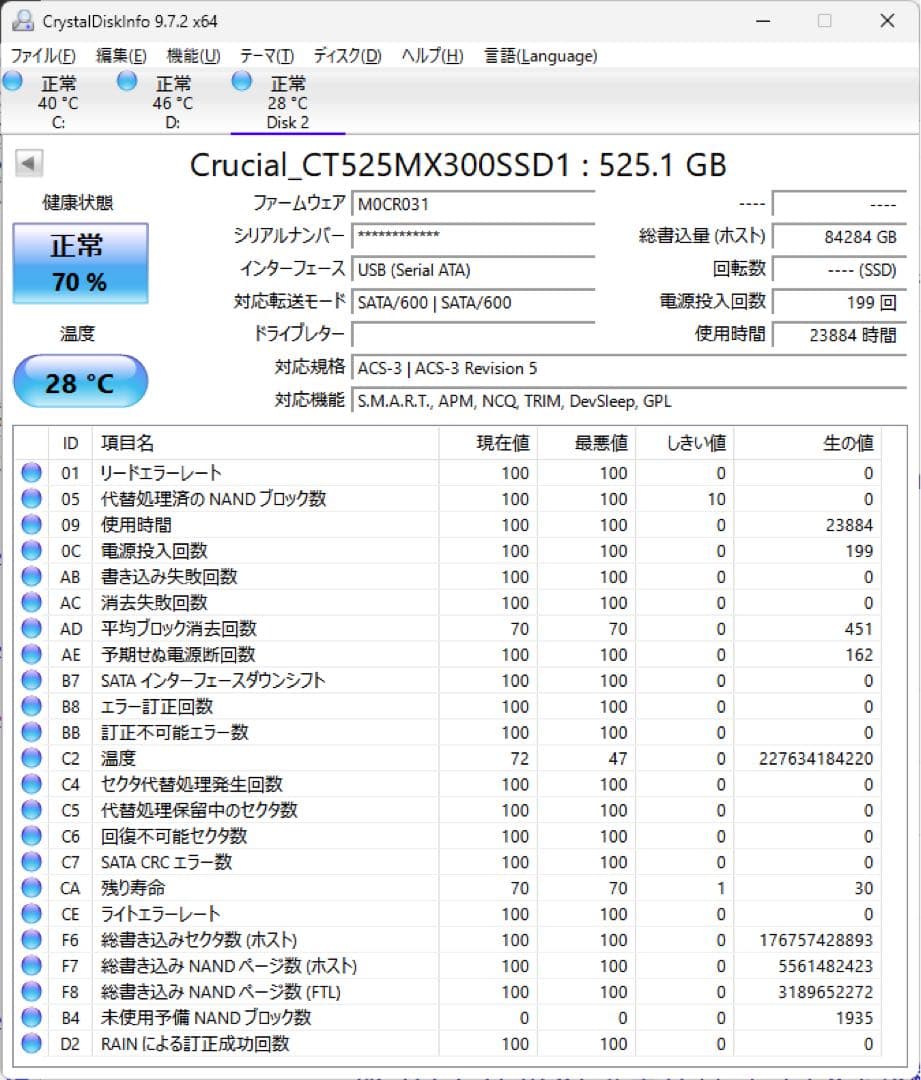Switch to the Disk 2 28 °C tab
This screenshot has height=1080, width=921.
click(287, 103)
